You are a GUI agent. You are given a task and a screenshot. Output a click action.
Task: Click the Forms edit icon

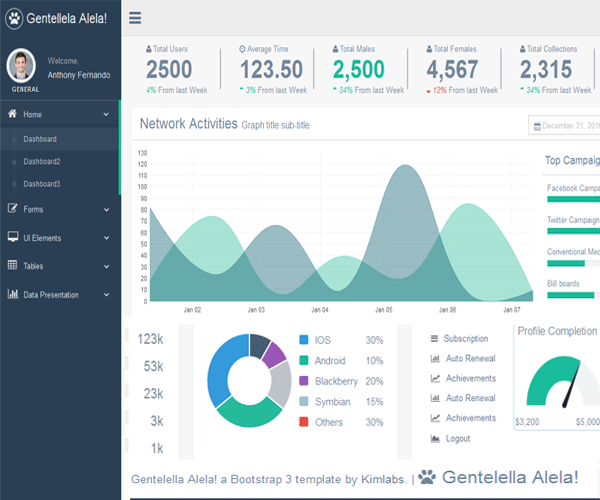pyautogui.click(x=12, y=208)
